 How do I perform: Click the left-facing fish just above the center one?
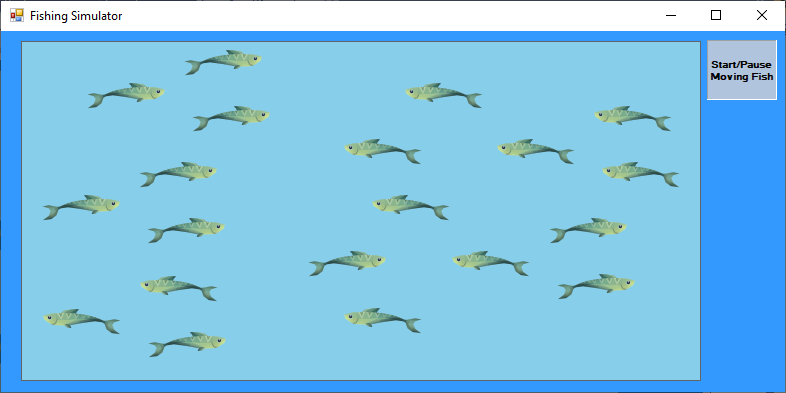pyautogui.click(x=382, y=151)
